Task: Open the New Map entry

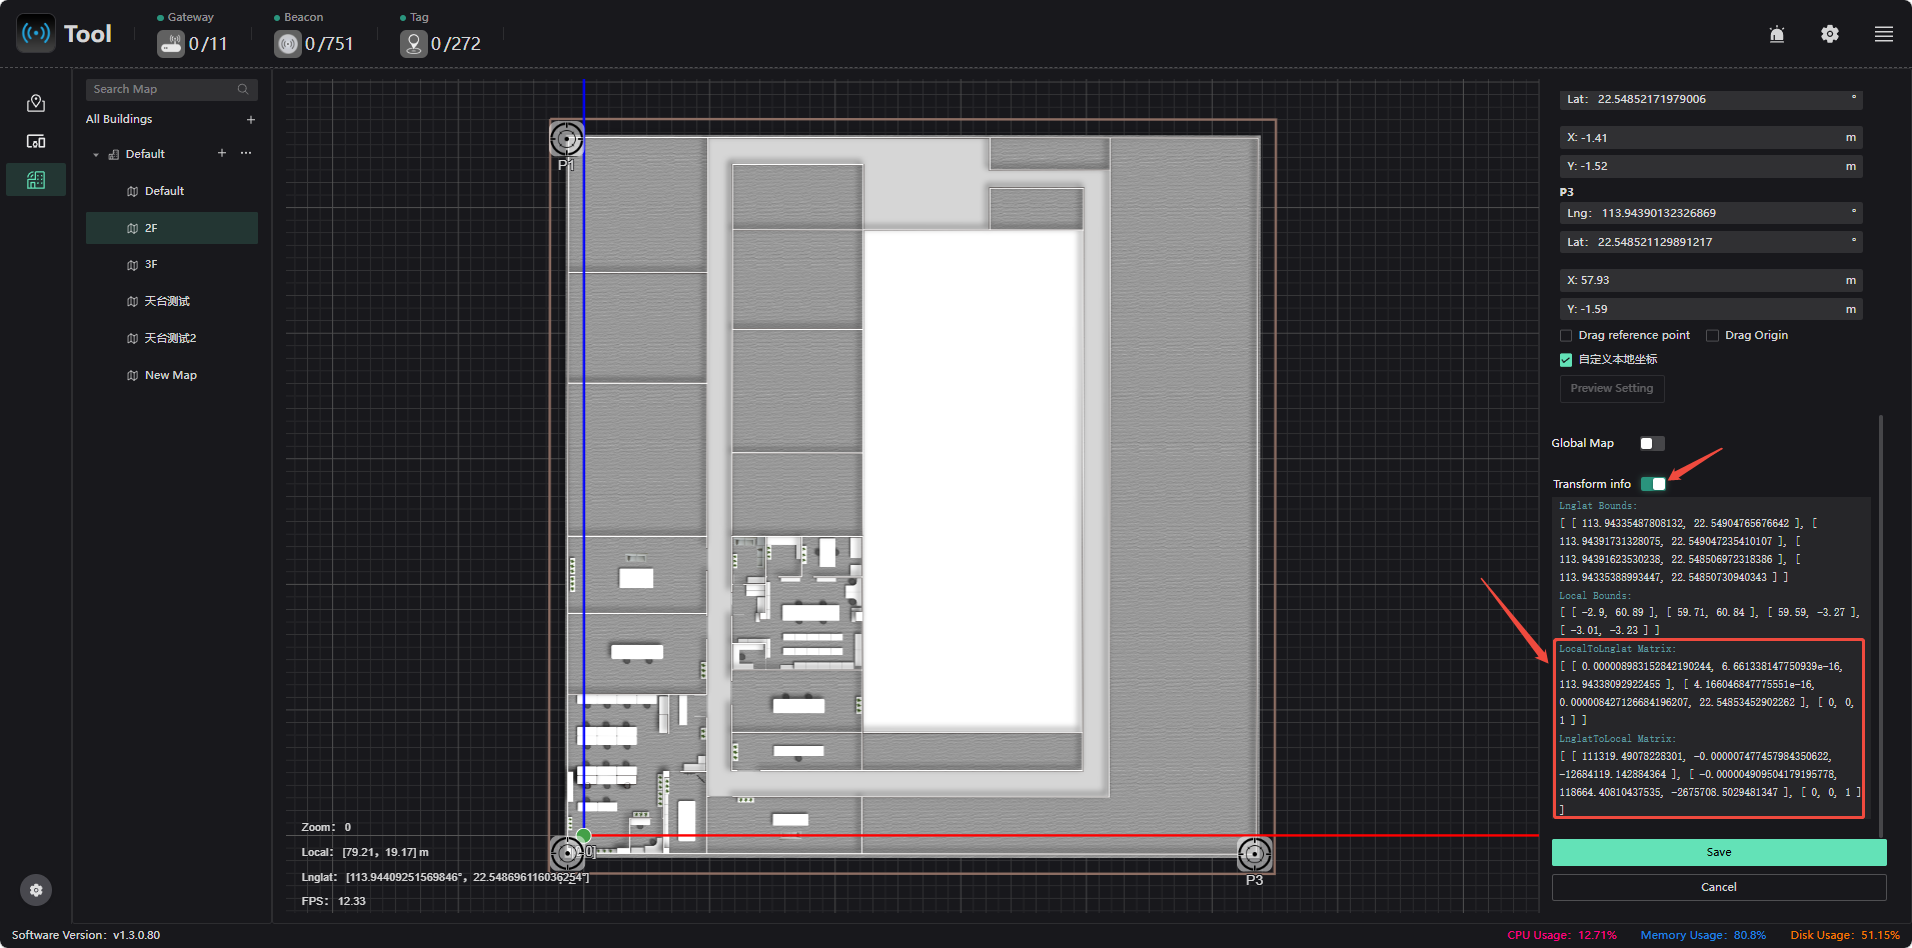Action: coord(172,375)
